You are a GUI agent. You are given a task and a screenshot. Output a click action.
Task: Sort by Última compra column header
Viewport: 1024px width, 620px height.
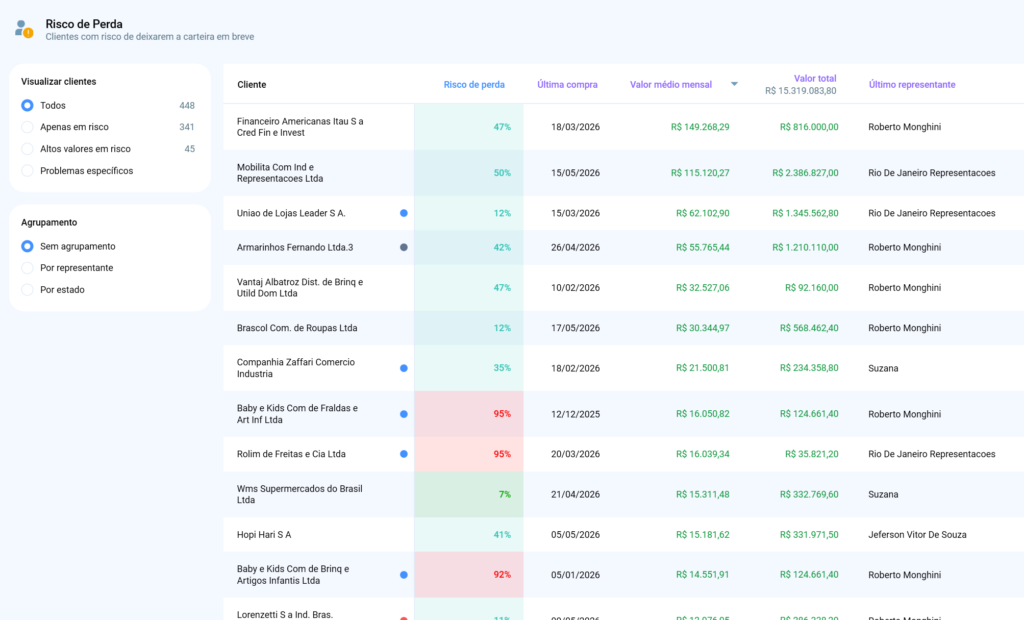coord(567,84)
